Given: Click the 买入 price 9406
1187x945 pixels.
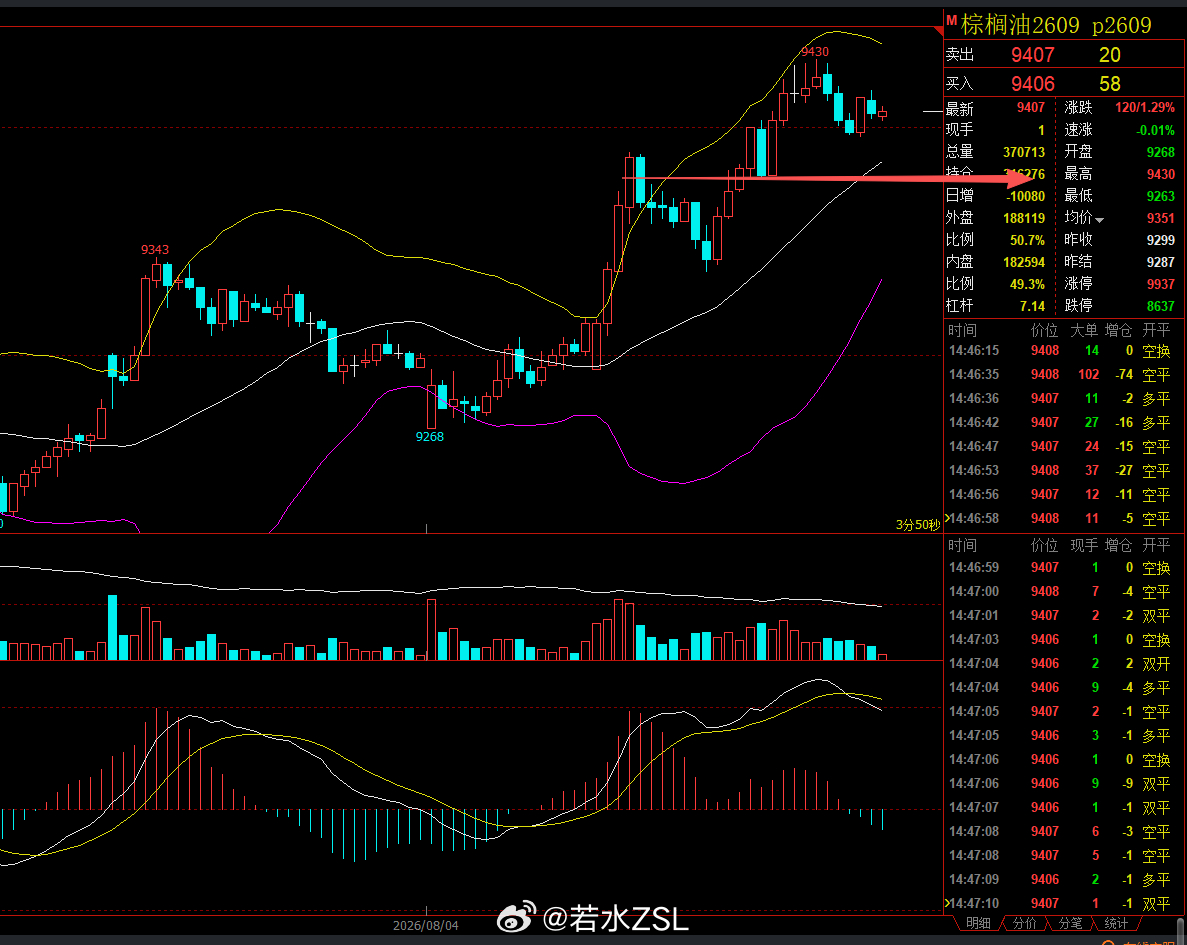Looking at the screenshot, I should 1033,83.
